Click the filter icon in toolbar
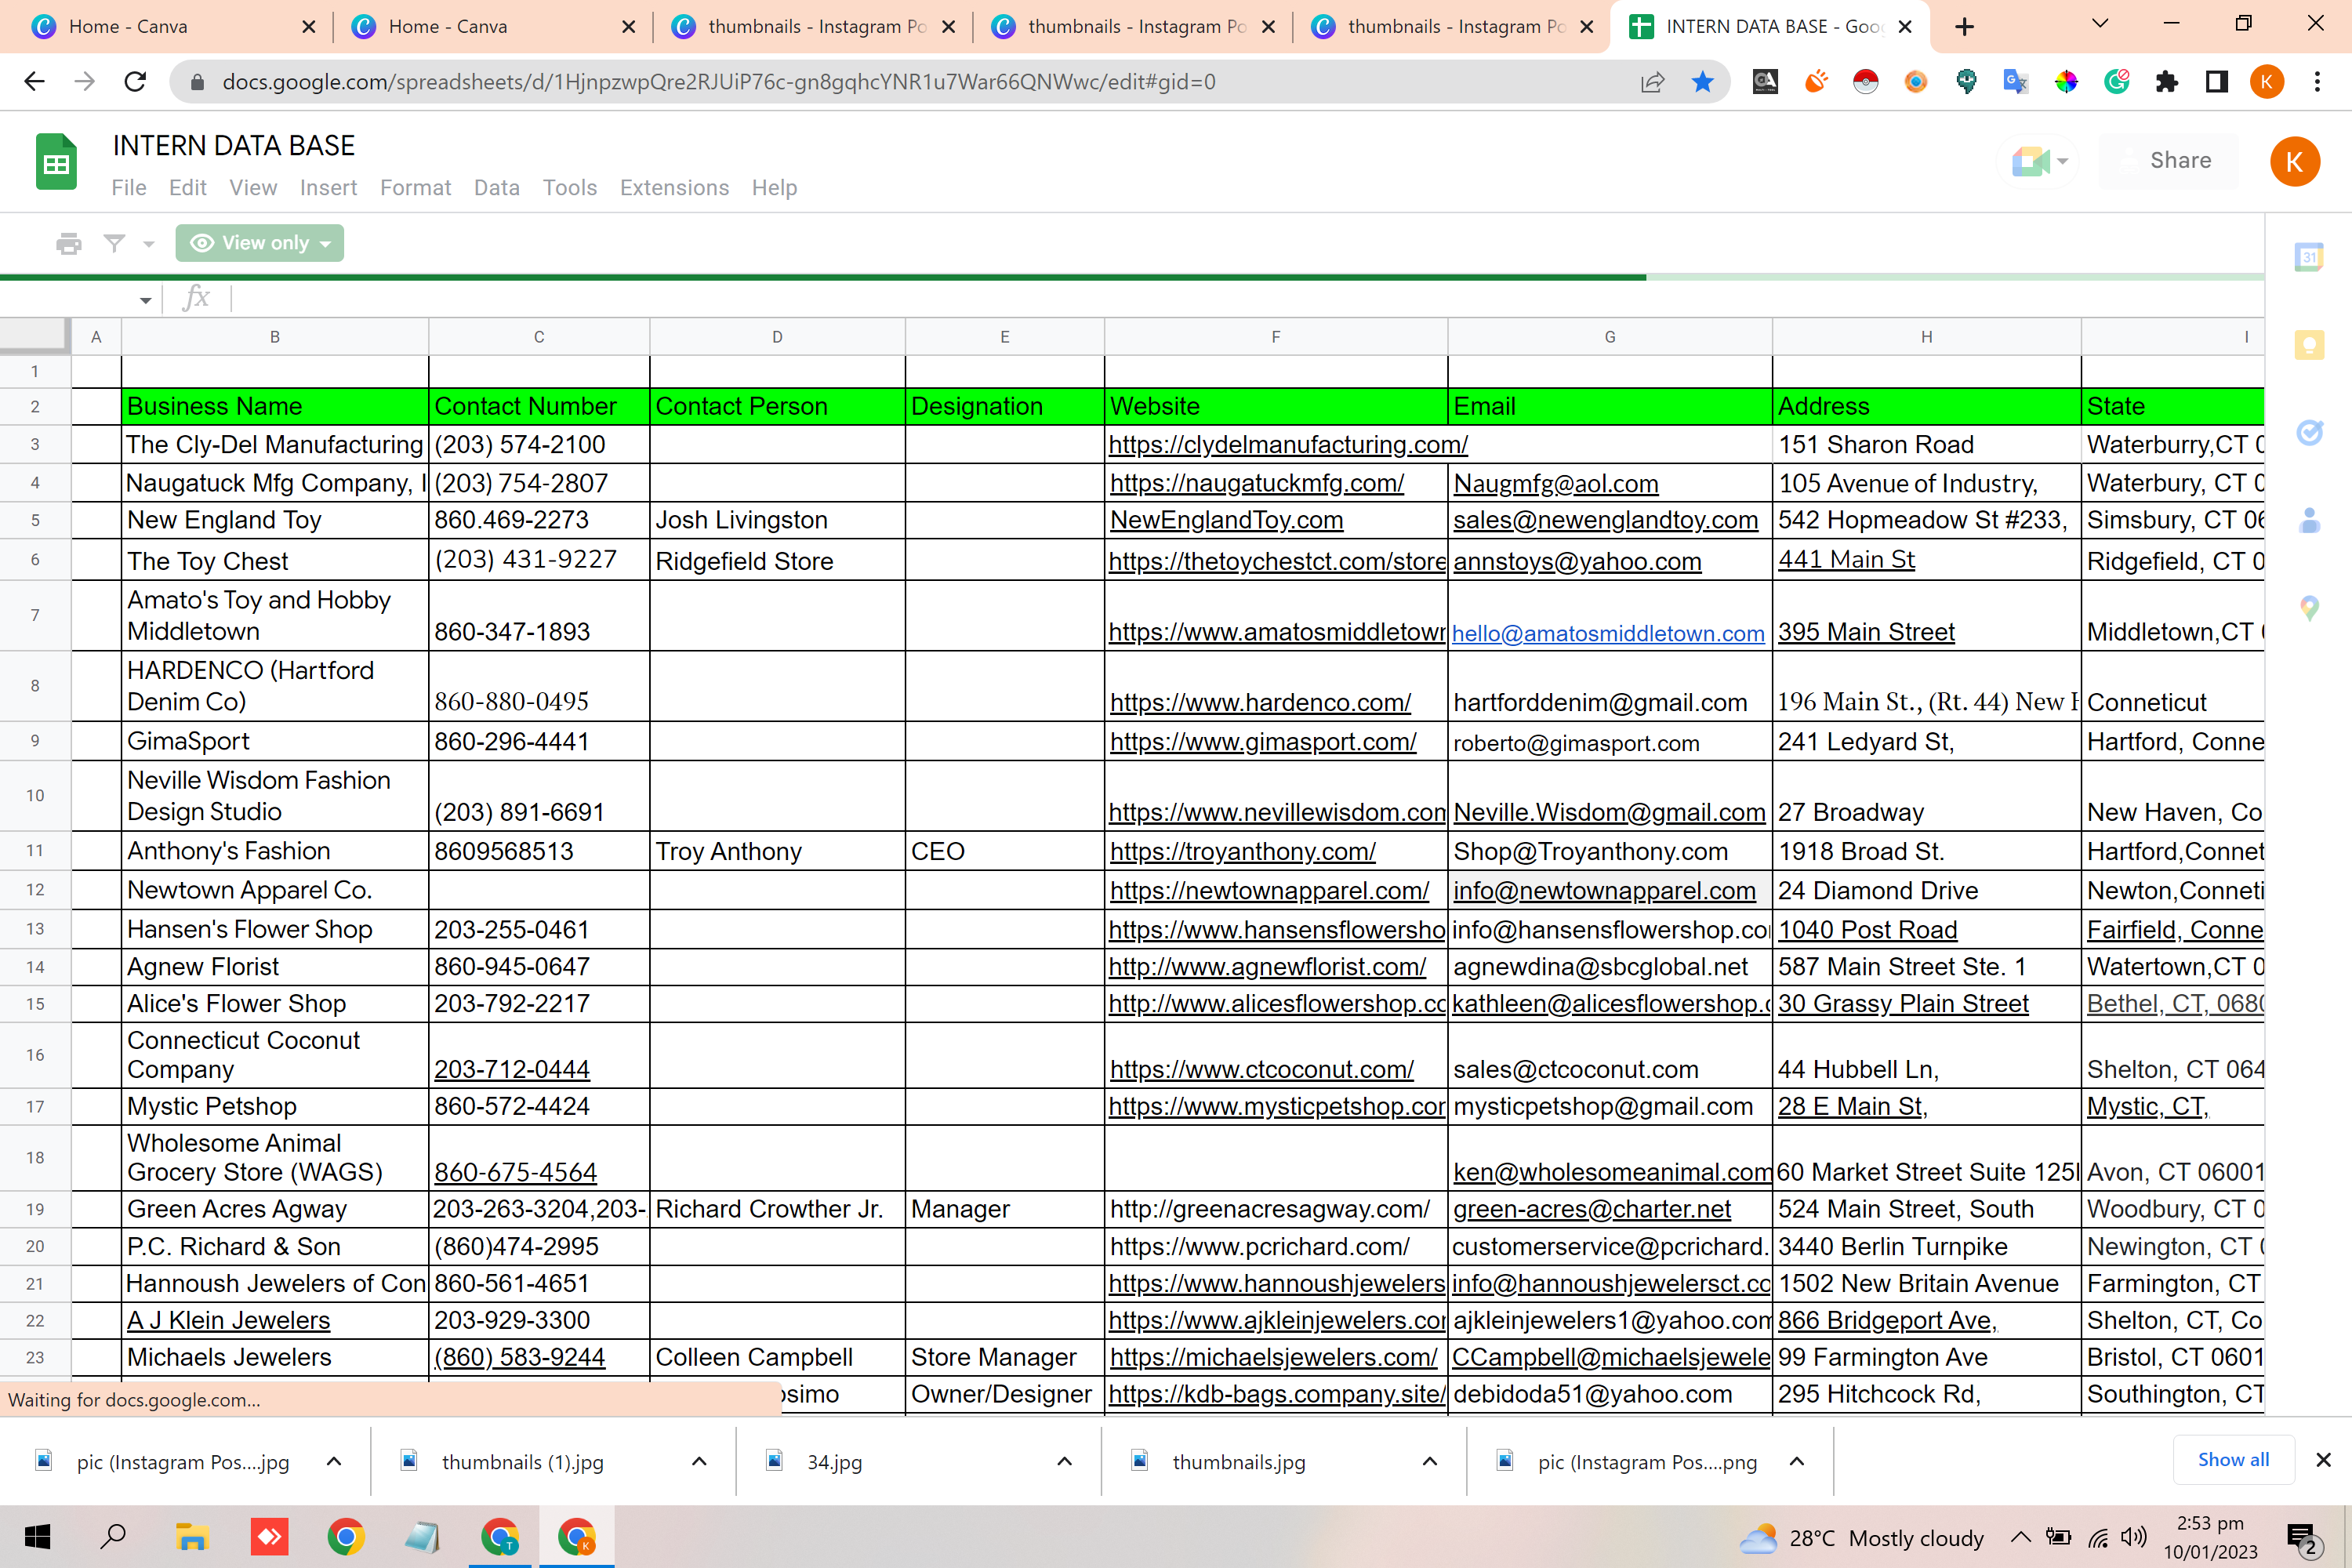The image size is (2352, 1568). 115,243
